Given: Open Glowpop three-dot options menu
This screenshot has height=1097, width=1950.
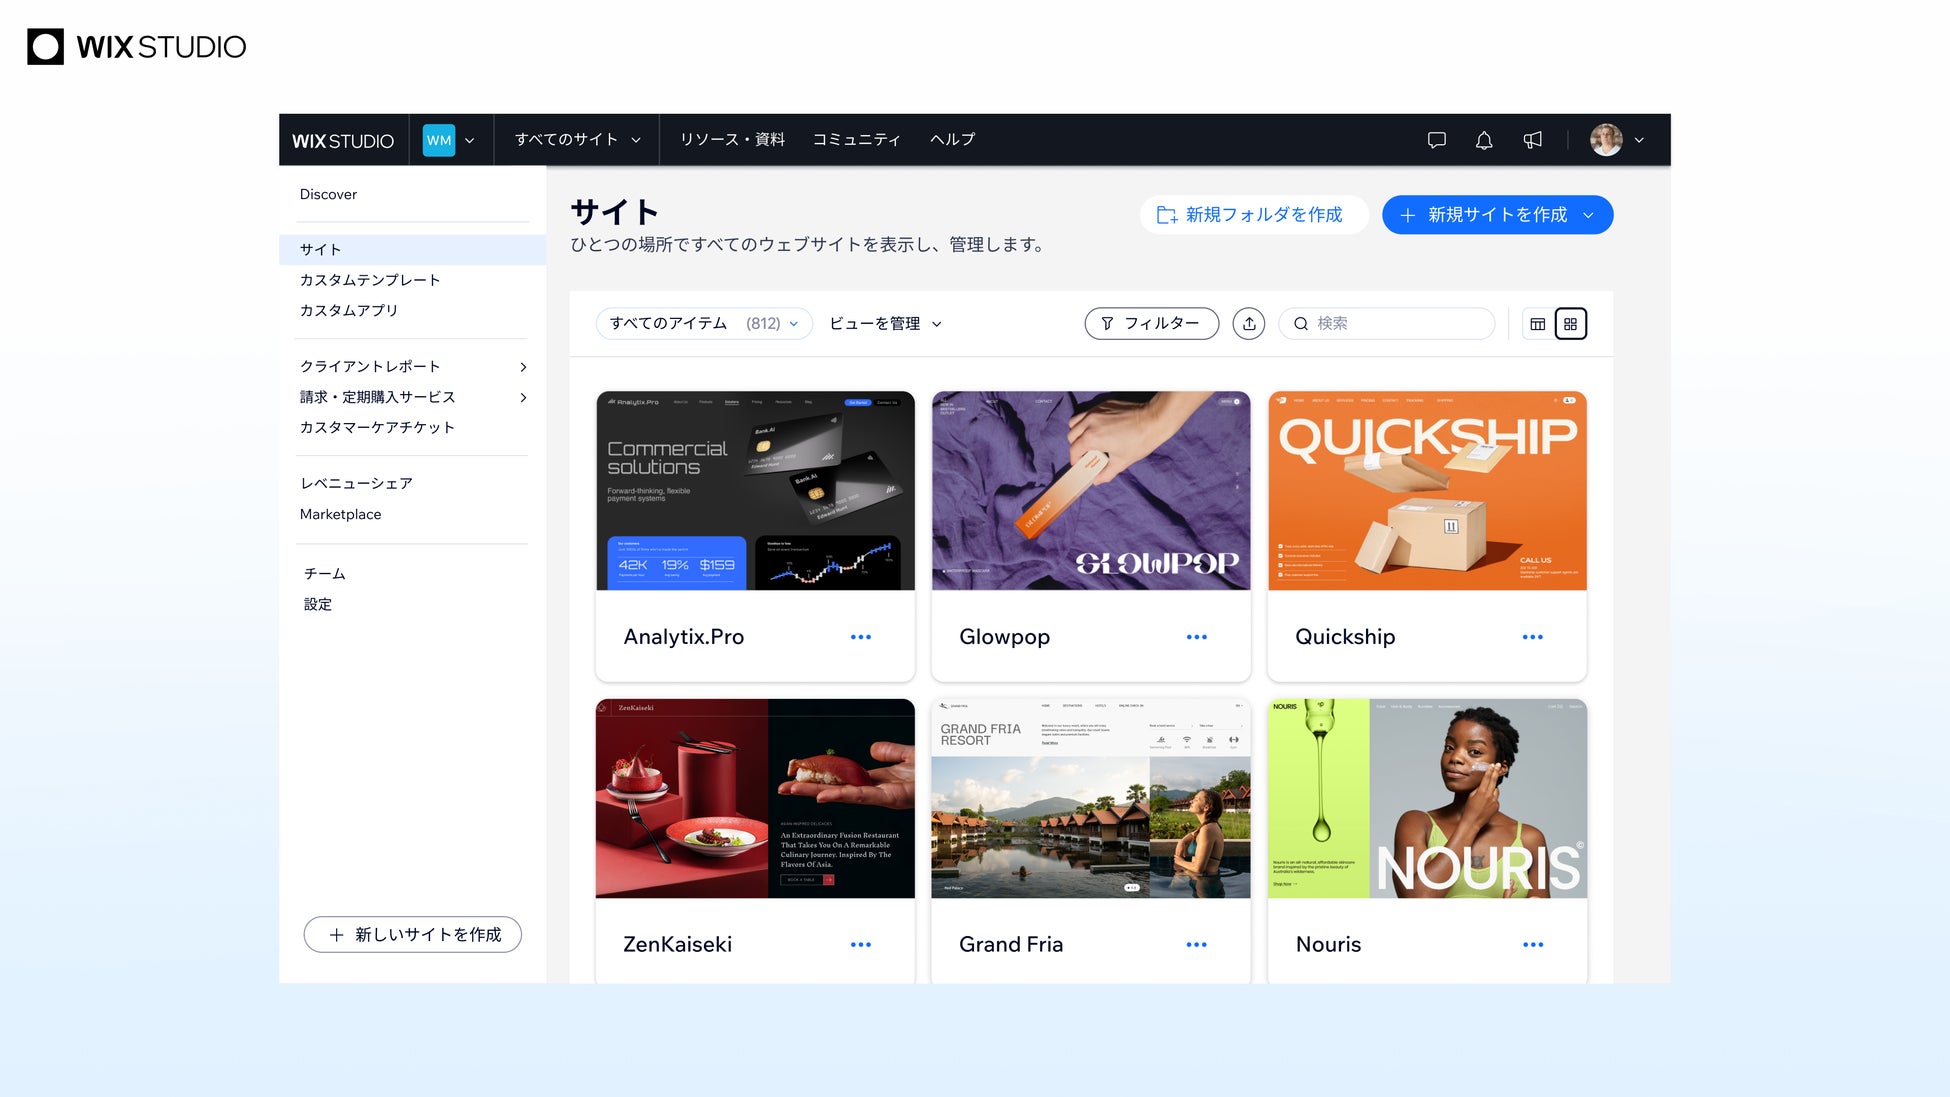Looking at the screenshot, I should pos(1197,637).
